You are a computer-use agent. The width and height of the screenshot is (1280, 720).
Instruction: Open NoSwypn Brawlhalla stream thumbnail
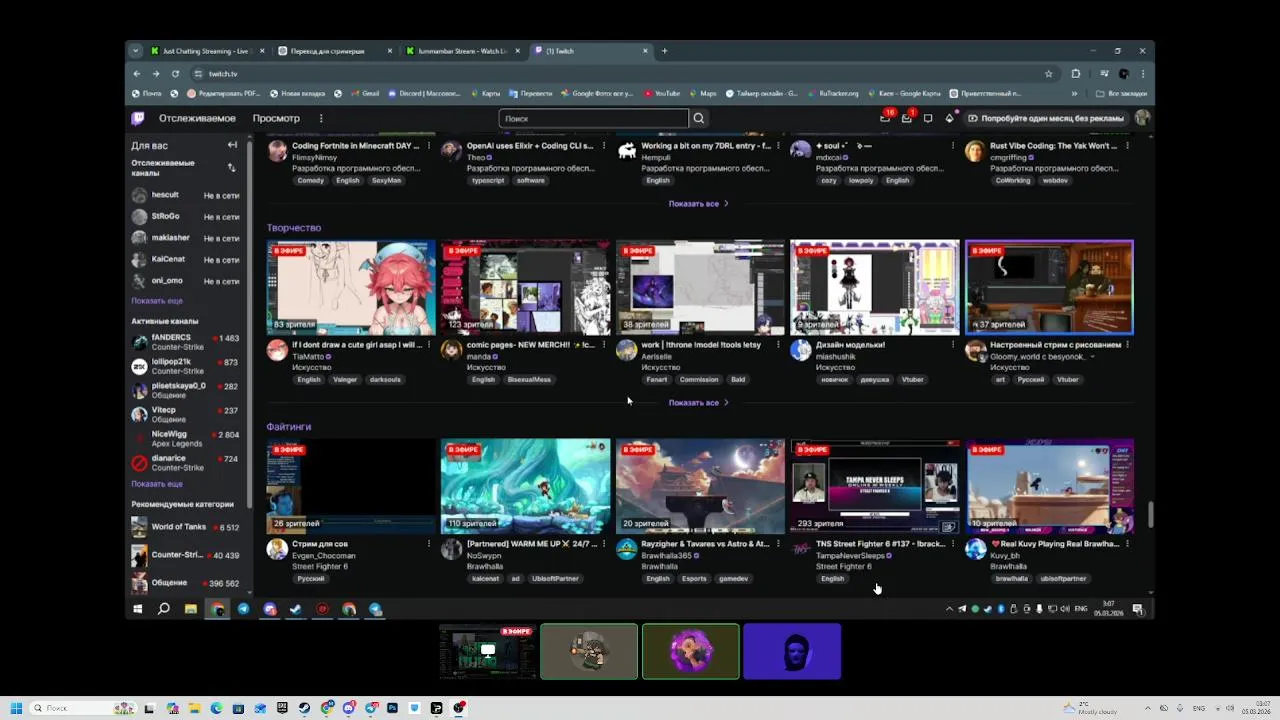coord(525,486)
